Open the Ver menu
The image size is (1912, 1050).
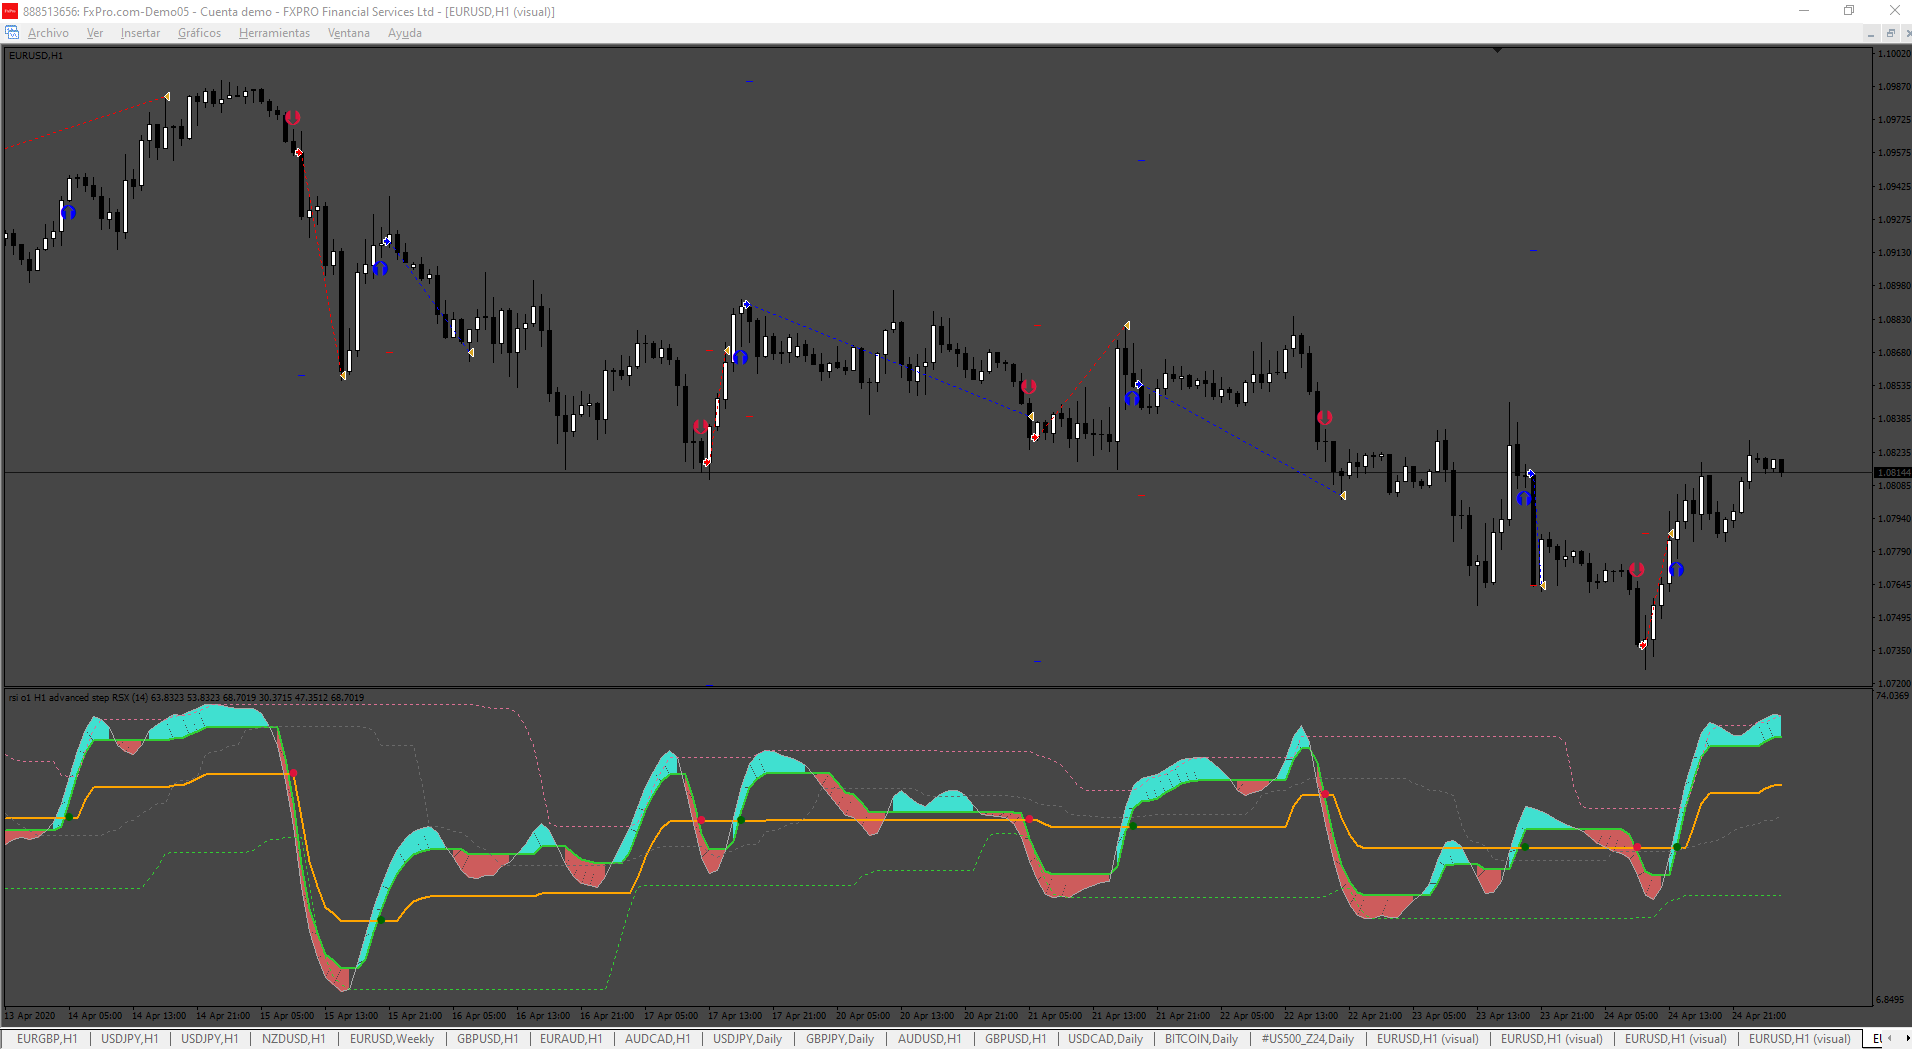click(x=95, y=33)
